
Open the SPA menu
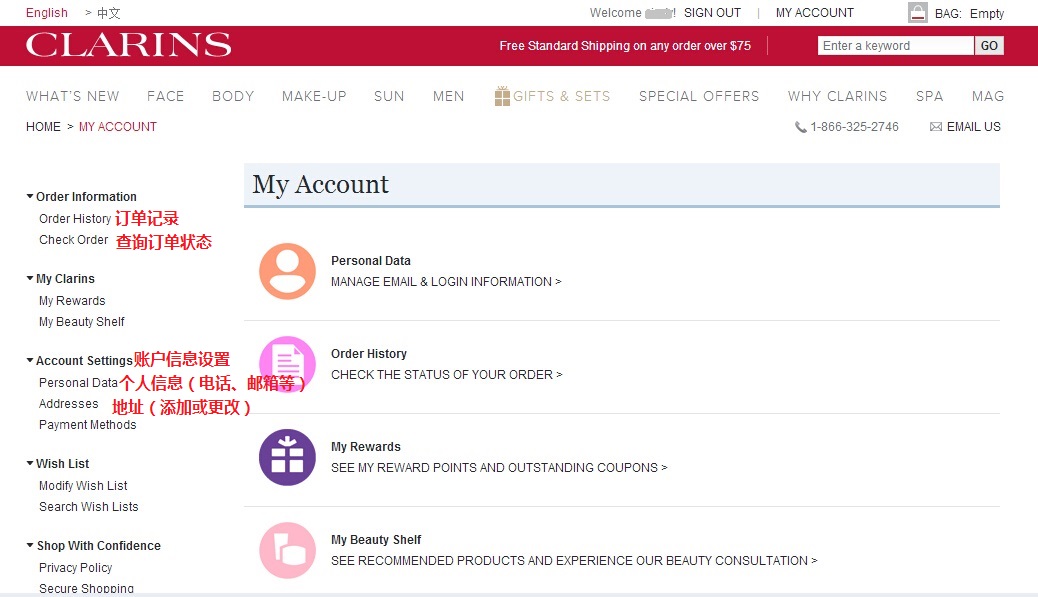point(929,96)
